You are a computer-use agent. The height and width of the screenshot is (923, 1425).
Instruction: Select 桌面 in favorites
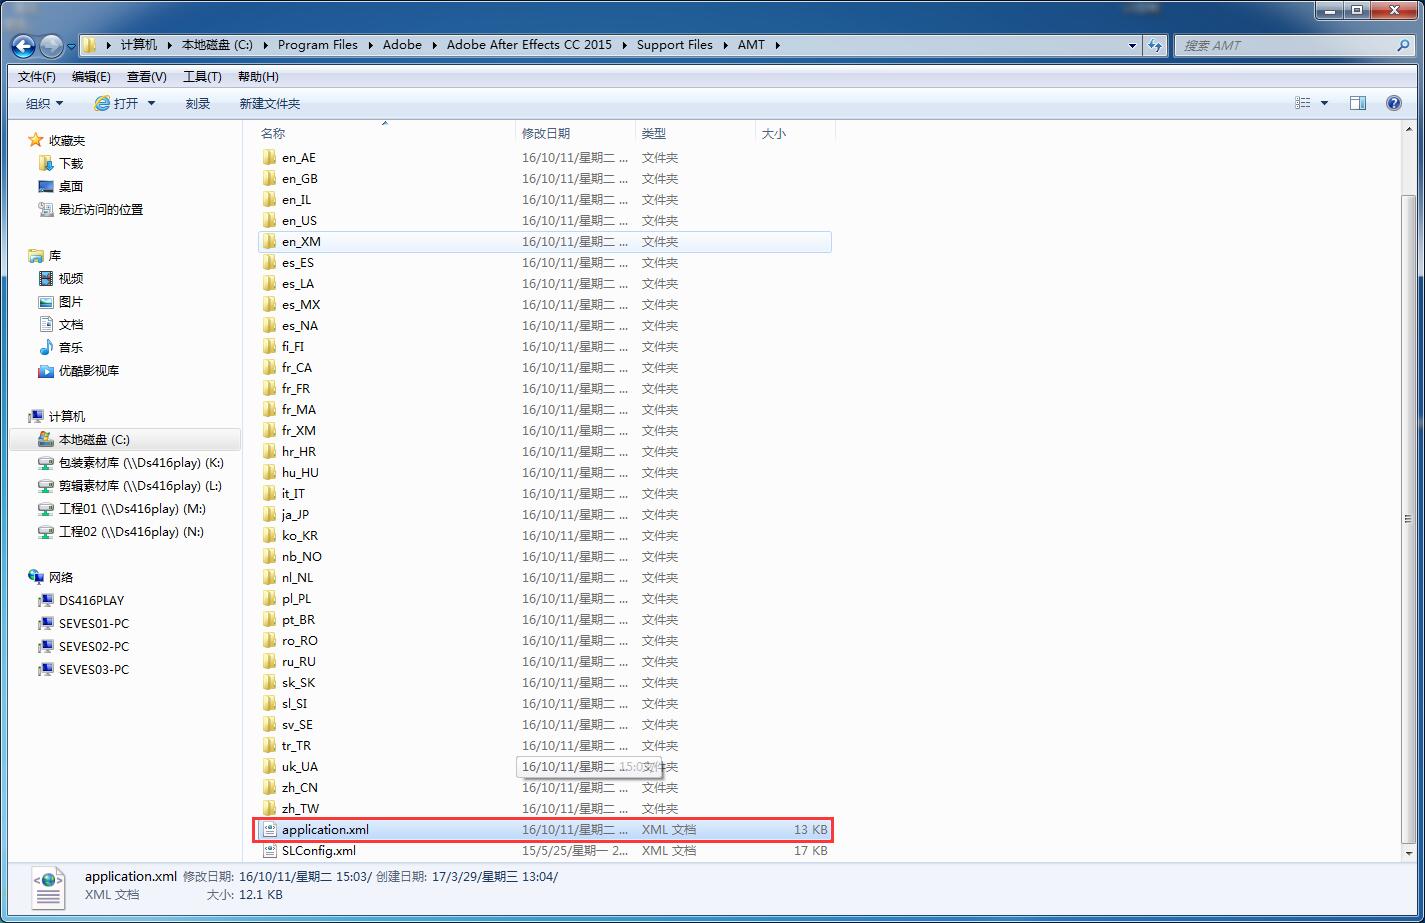pos(61,186)
